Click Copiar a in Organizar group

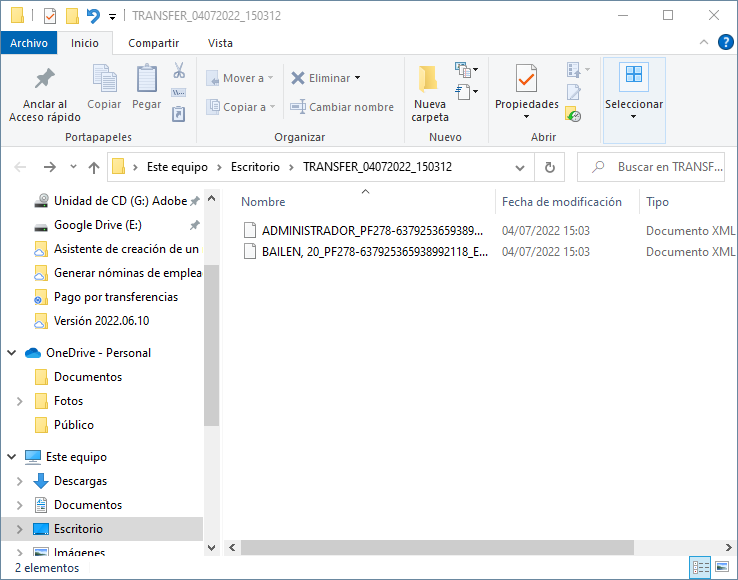(x=241, y=107)
